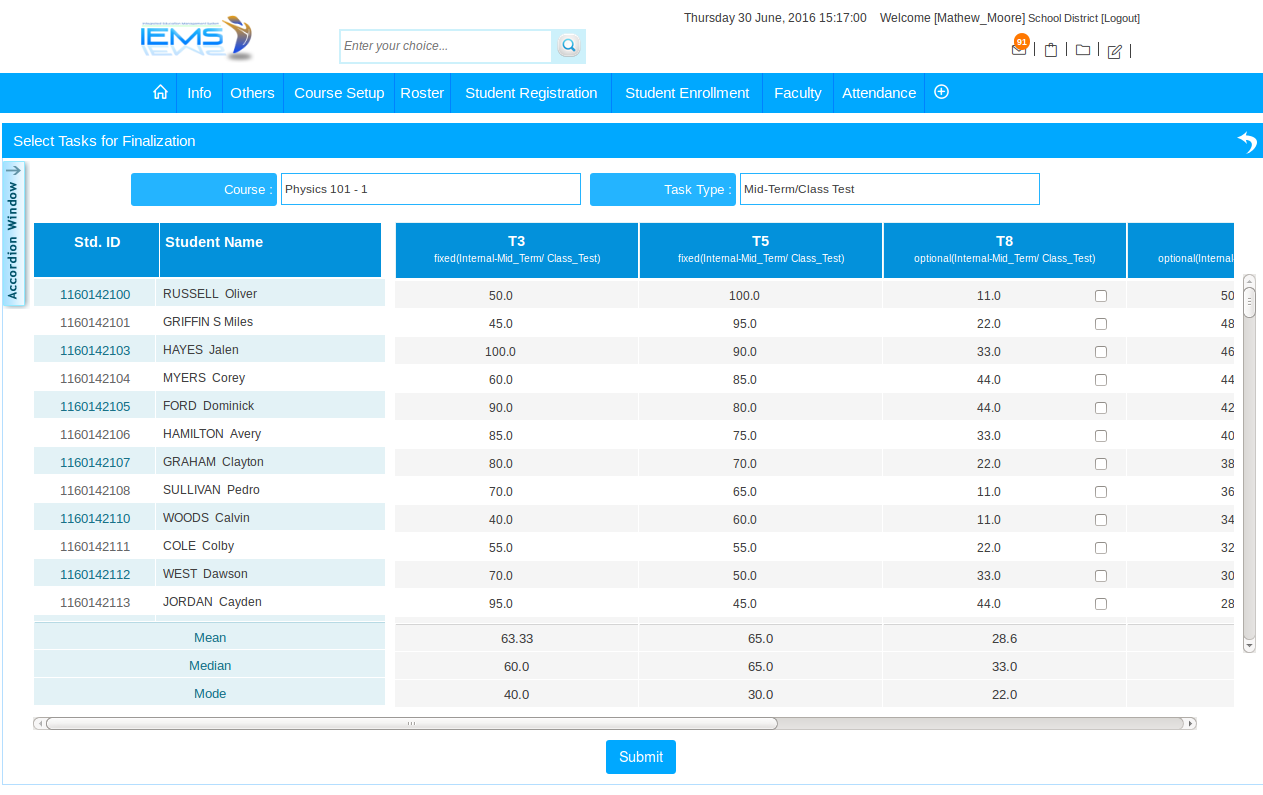
Task: Click student ID 1160142107
Action: [95, 462]
